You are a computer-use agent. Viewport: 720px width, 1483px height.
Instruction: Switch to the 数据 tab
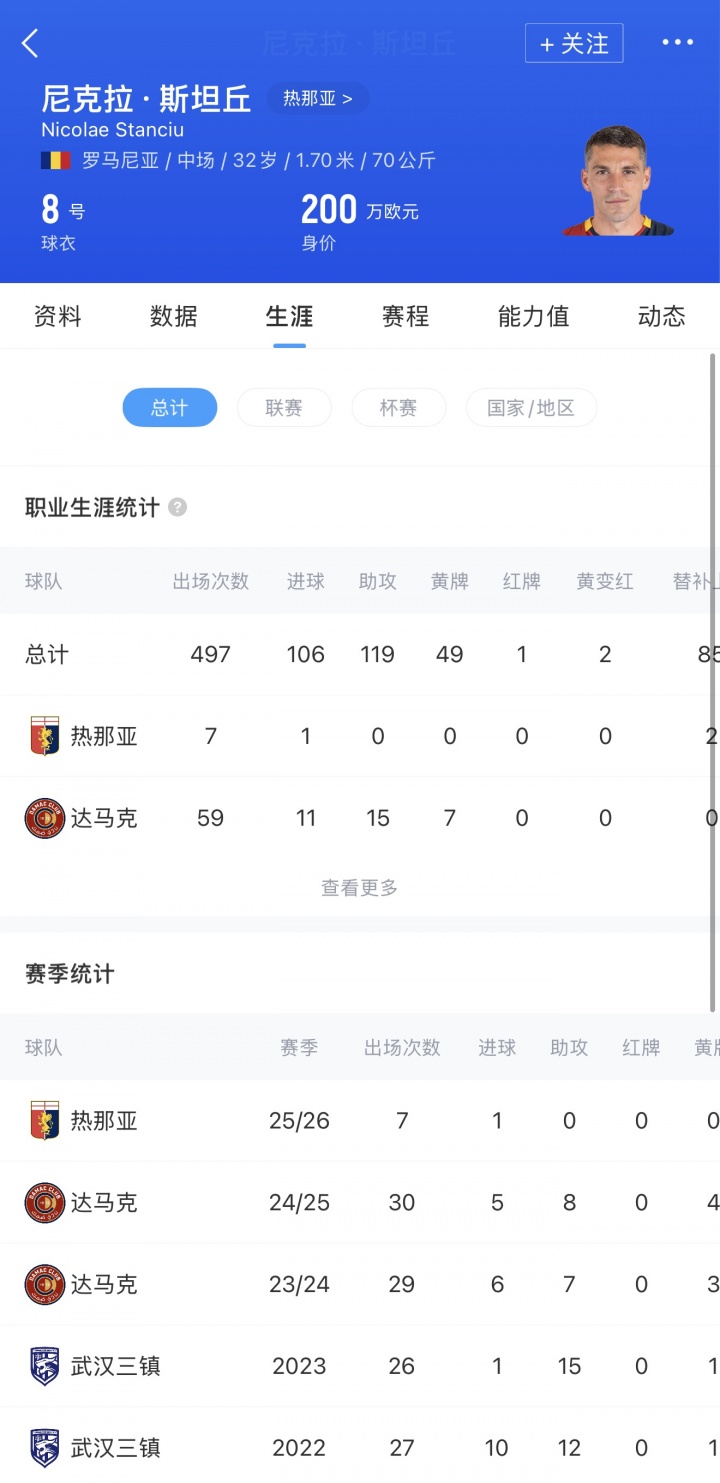pyautogui.click(x=174, y=317)
